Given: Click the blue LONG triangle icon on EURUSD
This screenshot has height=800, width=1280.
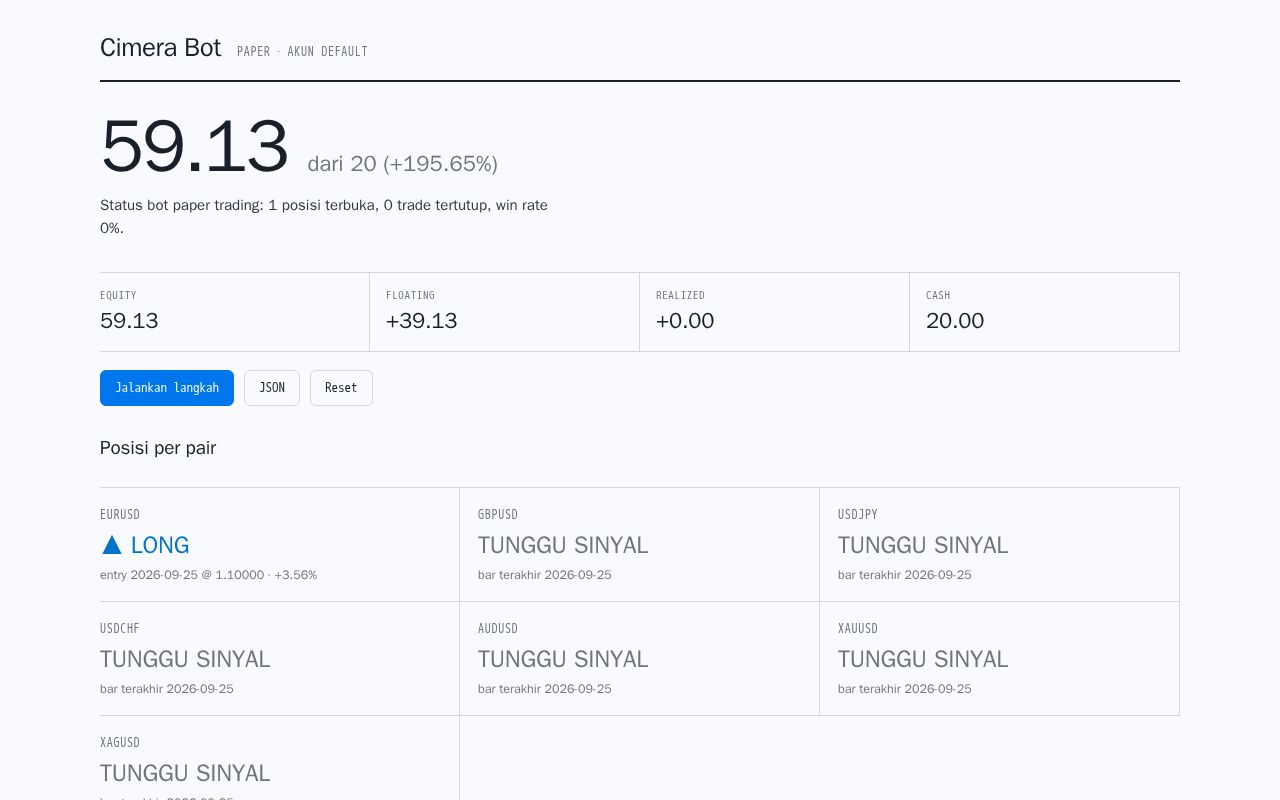Looking at the screenshot, I should click(x=112, y=545).
